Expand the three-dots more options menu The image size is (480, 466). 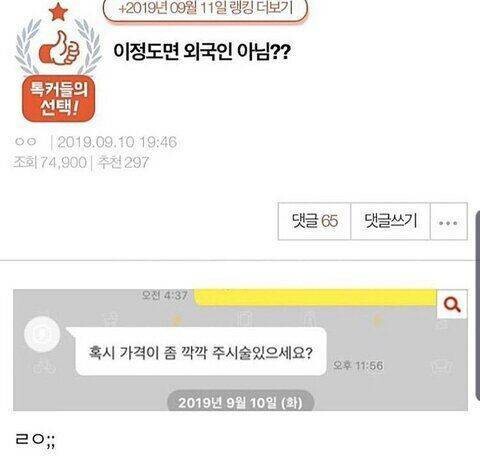click(x=449, y=221)
